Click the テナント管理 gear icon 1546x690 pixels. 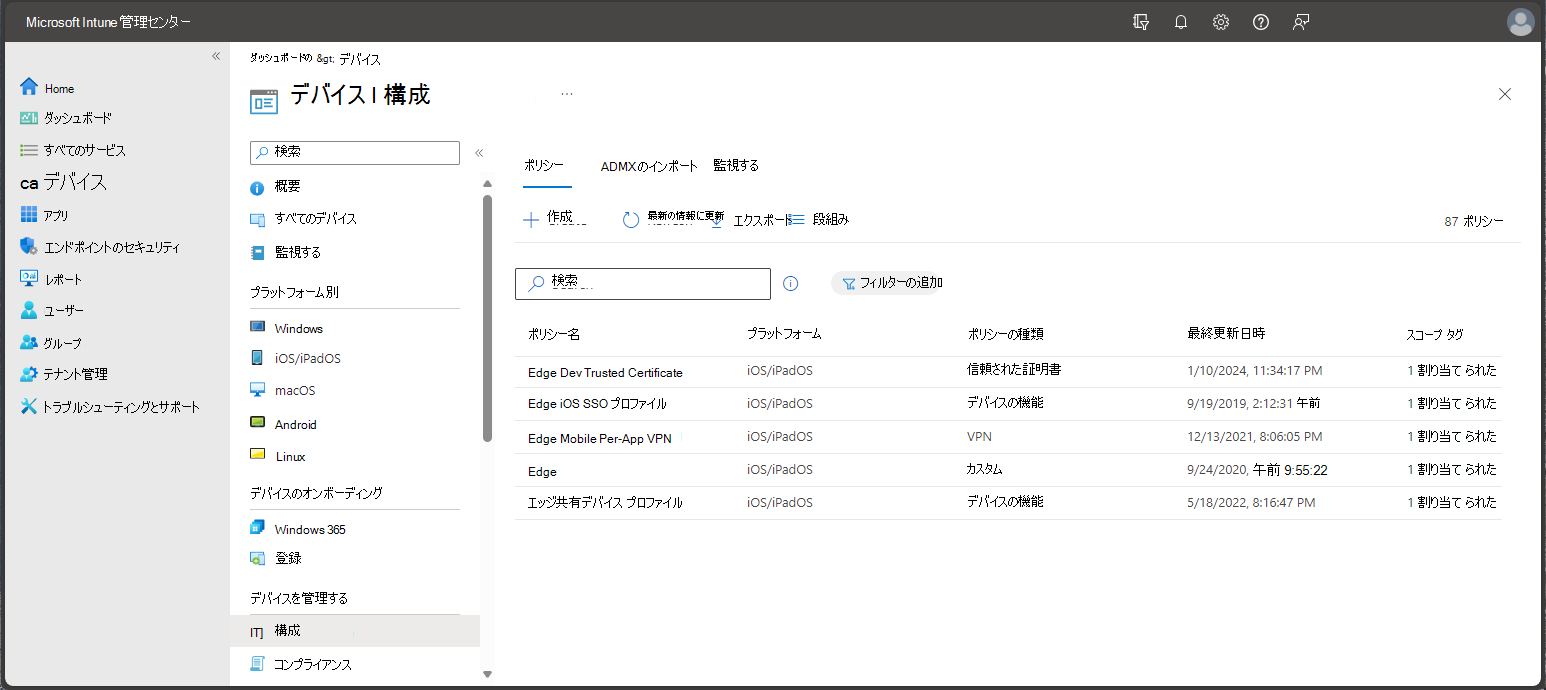[29, 374]
